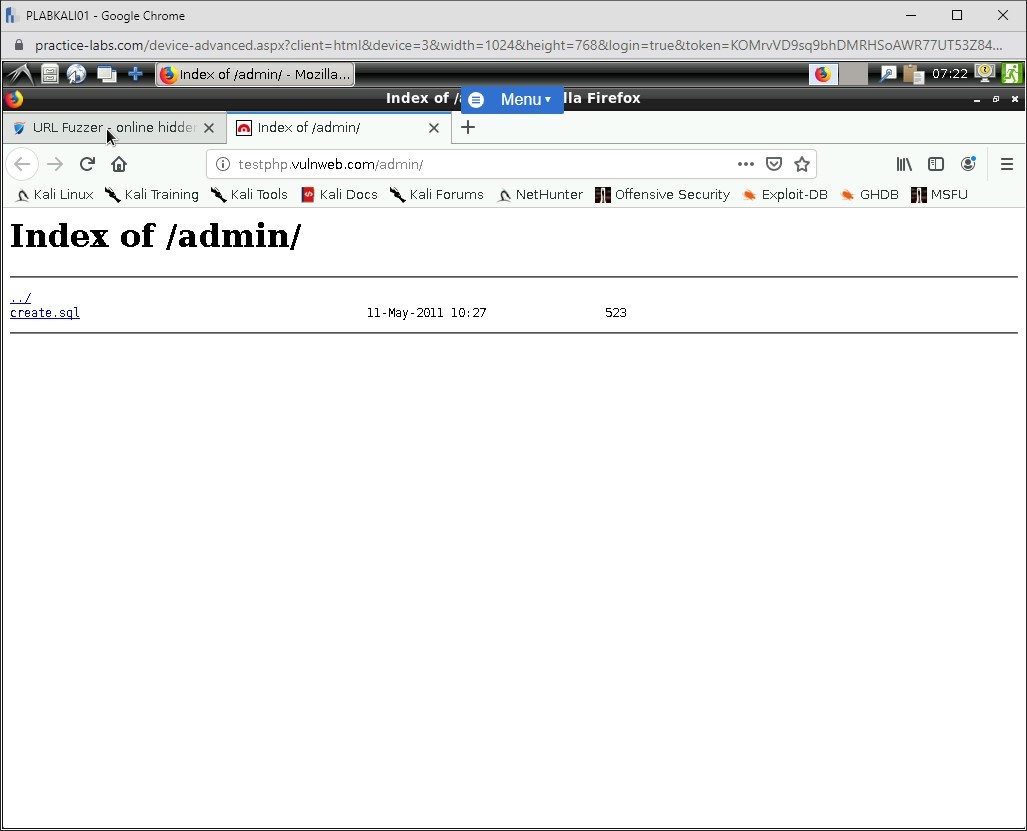Viewport: 1027px width, 831px height.
Task: Navigate to the parent directory link
Action: [20, 297]
